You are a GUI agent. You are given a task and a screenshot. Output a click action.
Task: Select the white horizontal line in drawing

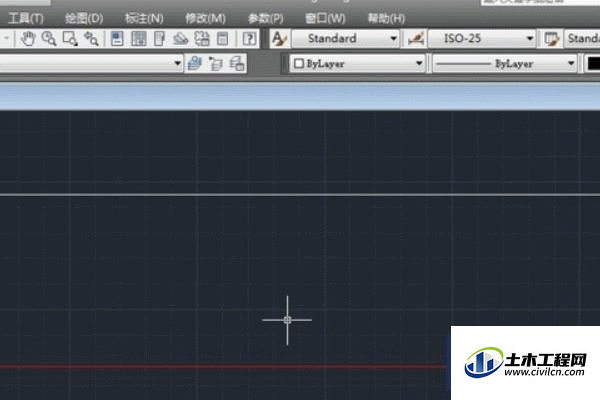(x=300, y=195)
